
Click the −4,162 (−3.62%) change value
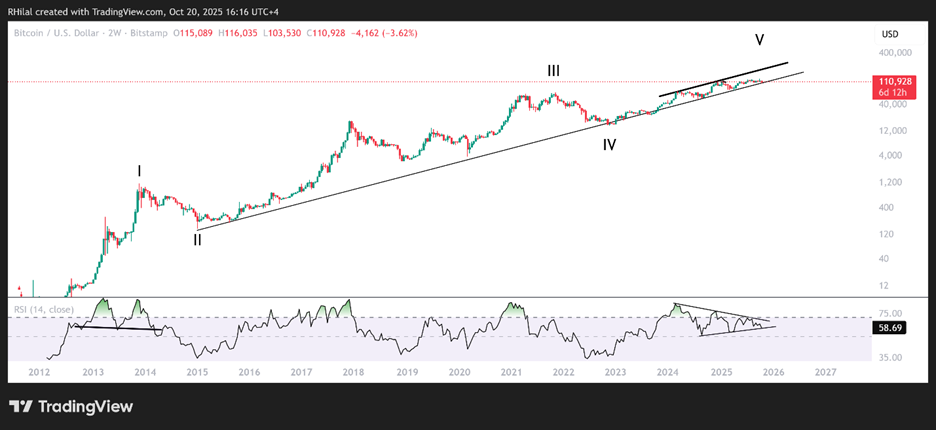(385, 33)
